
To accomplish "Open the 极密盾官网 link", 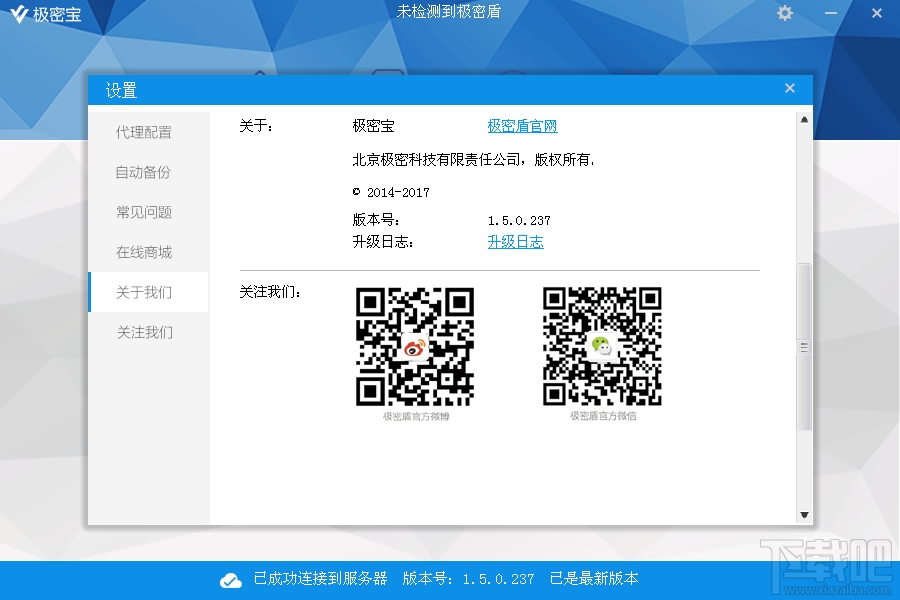I will 522,126.
